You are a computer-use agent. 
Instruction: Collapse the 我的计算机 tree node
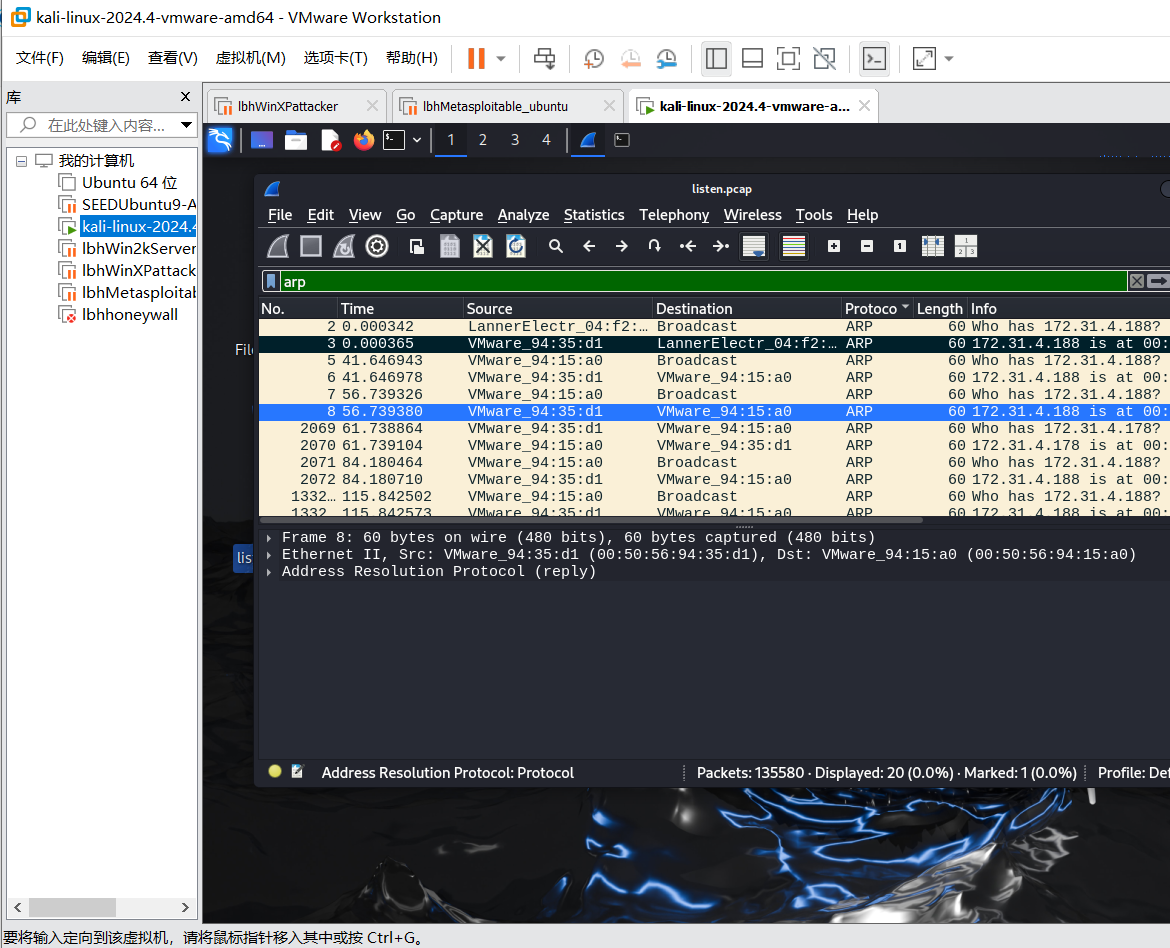(22, 161)
